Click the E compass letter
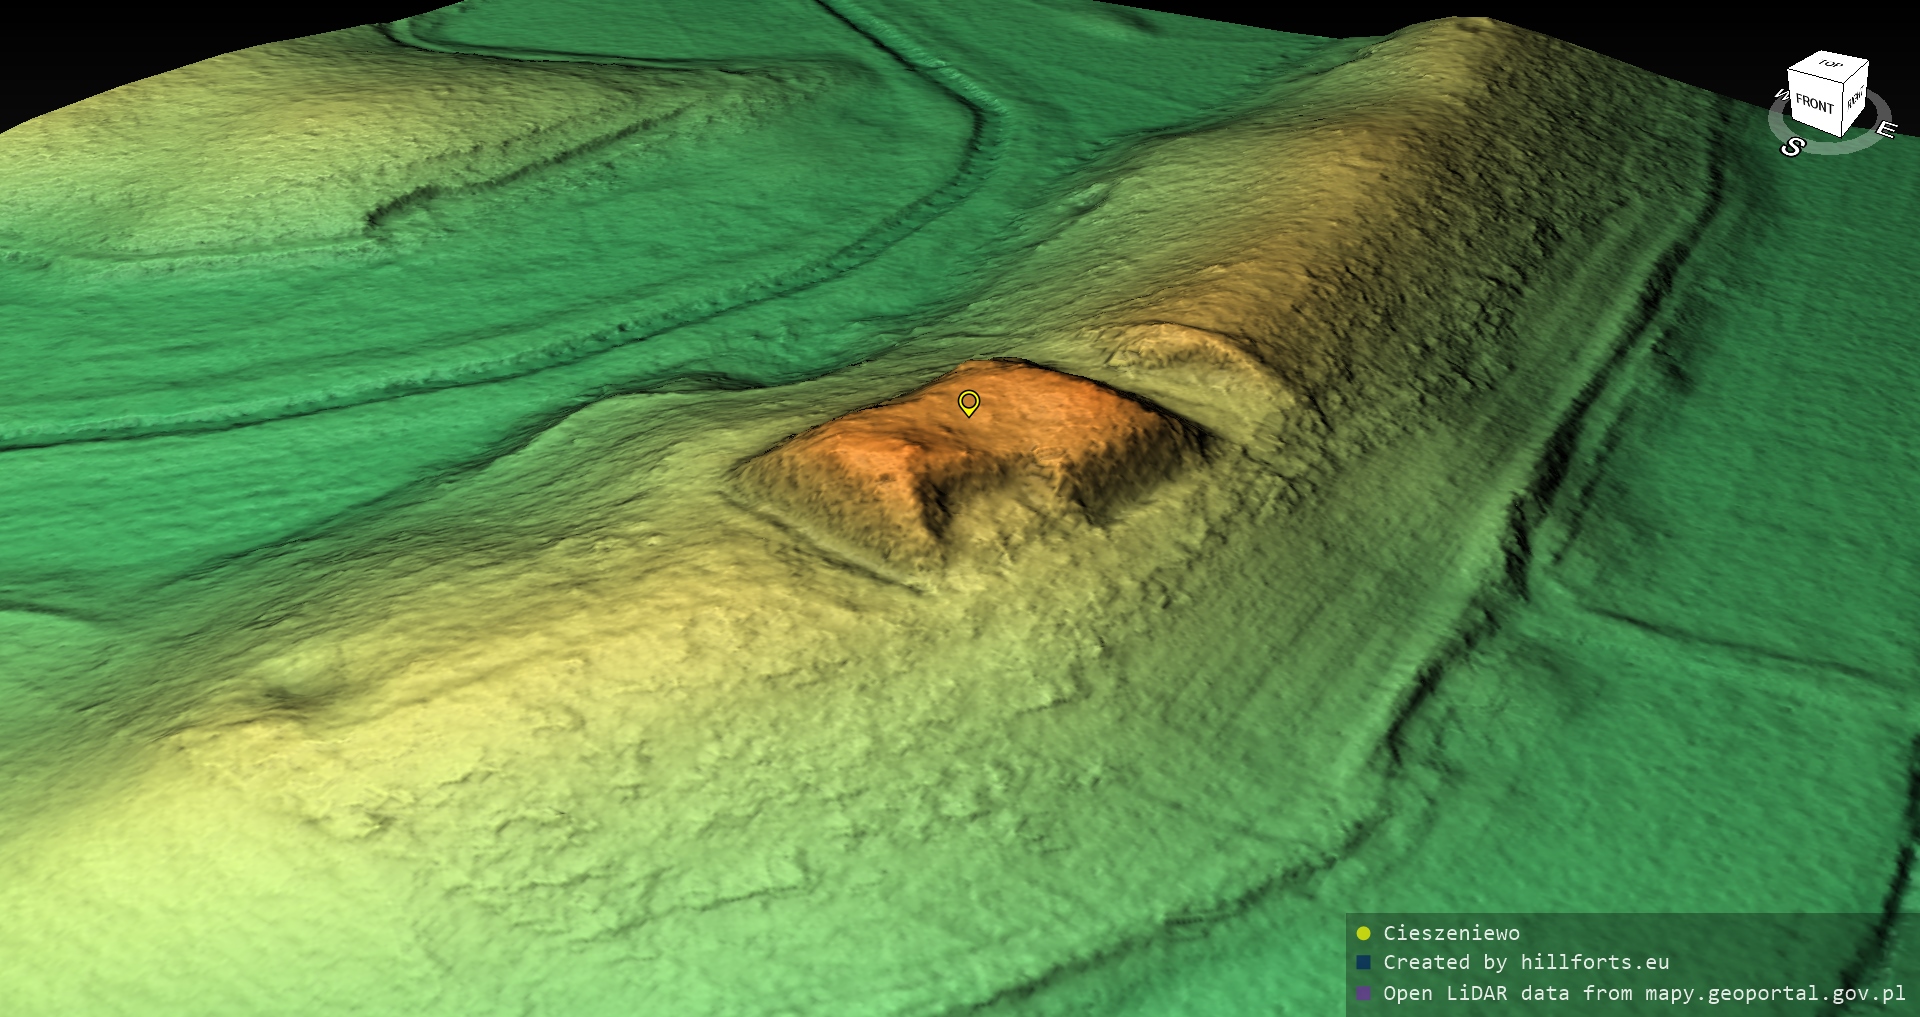Viewport: 1920px width, 1017px height. coord(1885,130)
